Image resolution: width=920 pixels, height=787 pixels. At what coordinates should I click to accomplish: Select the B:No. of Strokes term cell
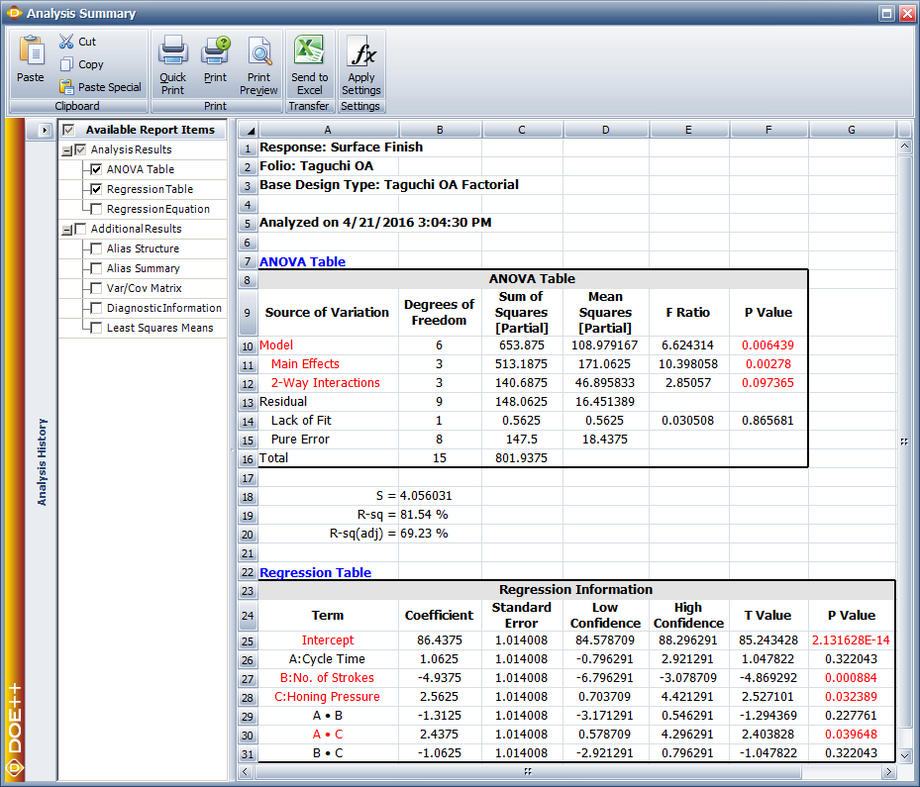tap(329, 678)
